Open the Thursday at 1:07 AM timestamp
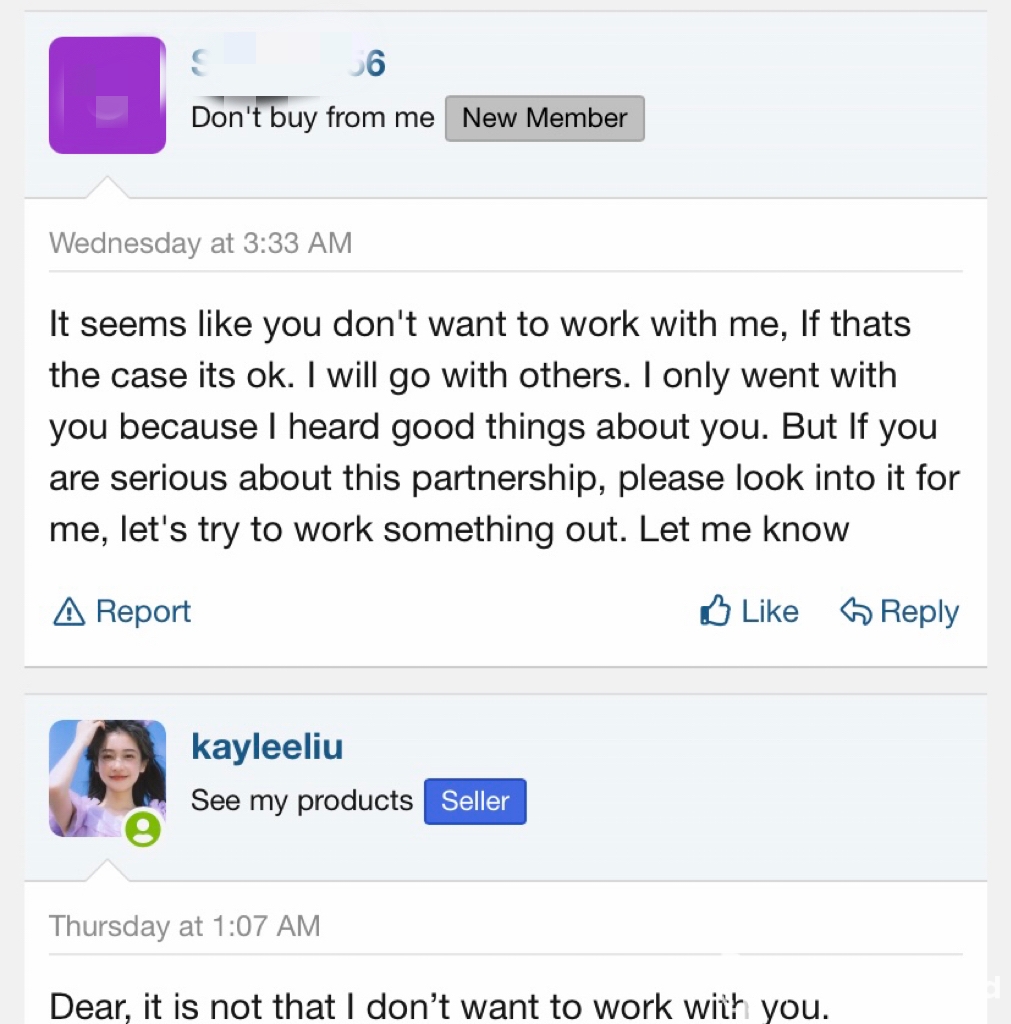This screenshot has width=1011, height=1024. (184, 926)
